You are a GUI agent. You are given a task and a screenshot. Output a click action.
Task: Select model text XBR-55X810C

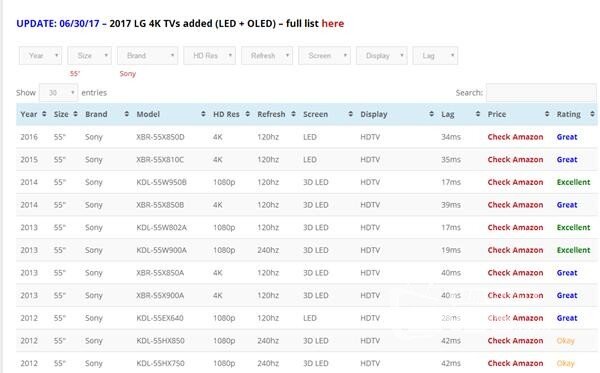click(x=160, y=160)
